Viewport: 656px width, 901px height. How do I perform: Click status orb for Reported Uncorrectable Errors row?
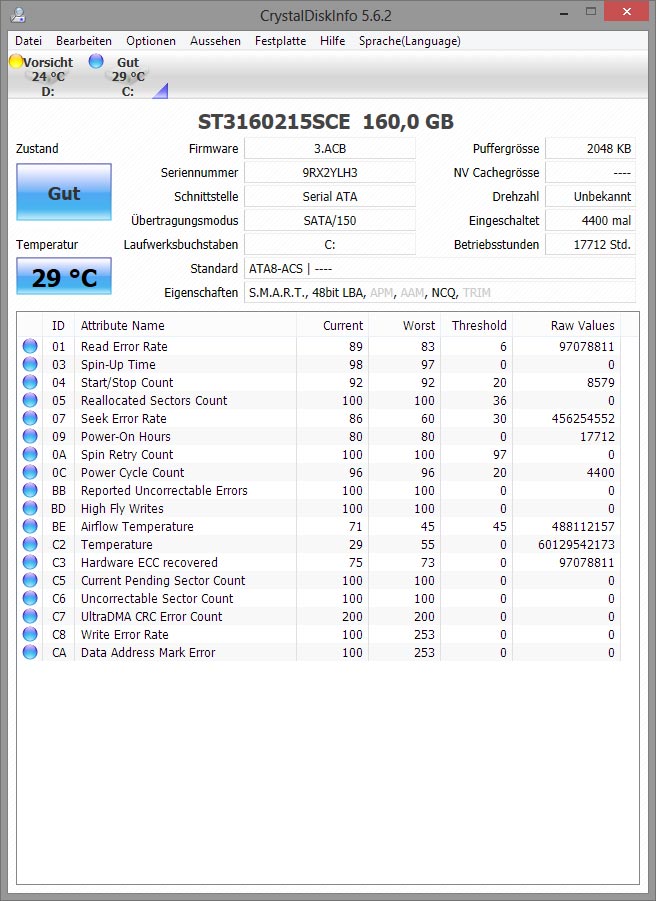pyautogui.click(x=30, y=490)
